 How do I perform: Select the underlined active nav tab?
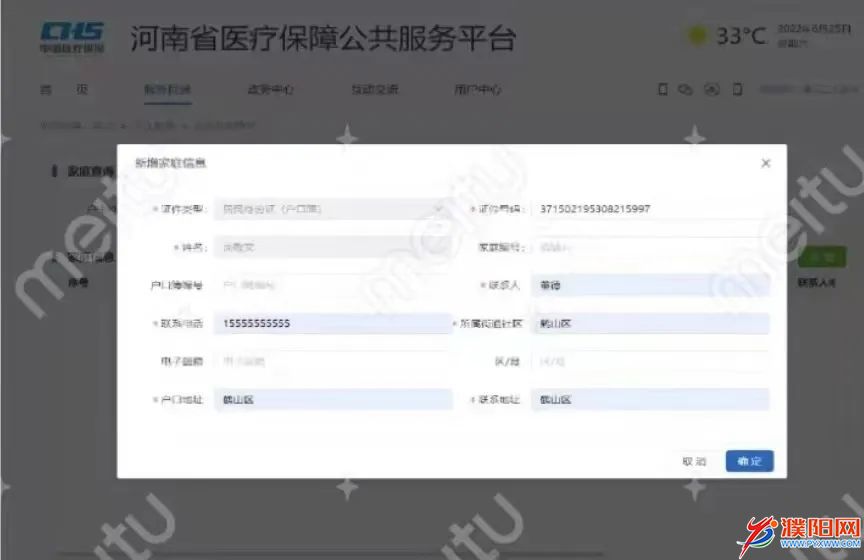coord(168,90)
